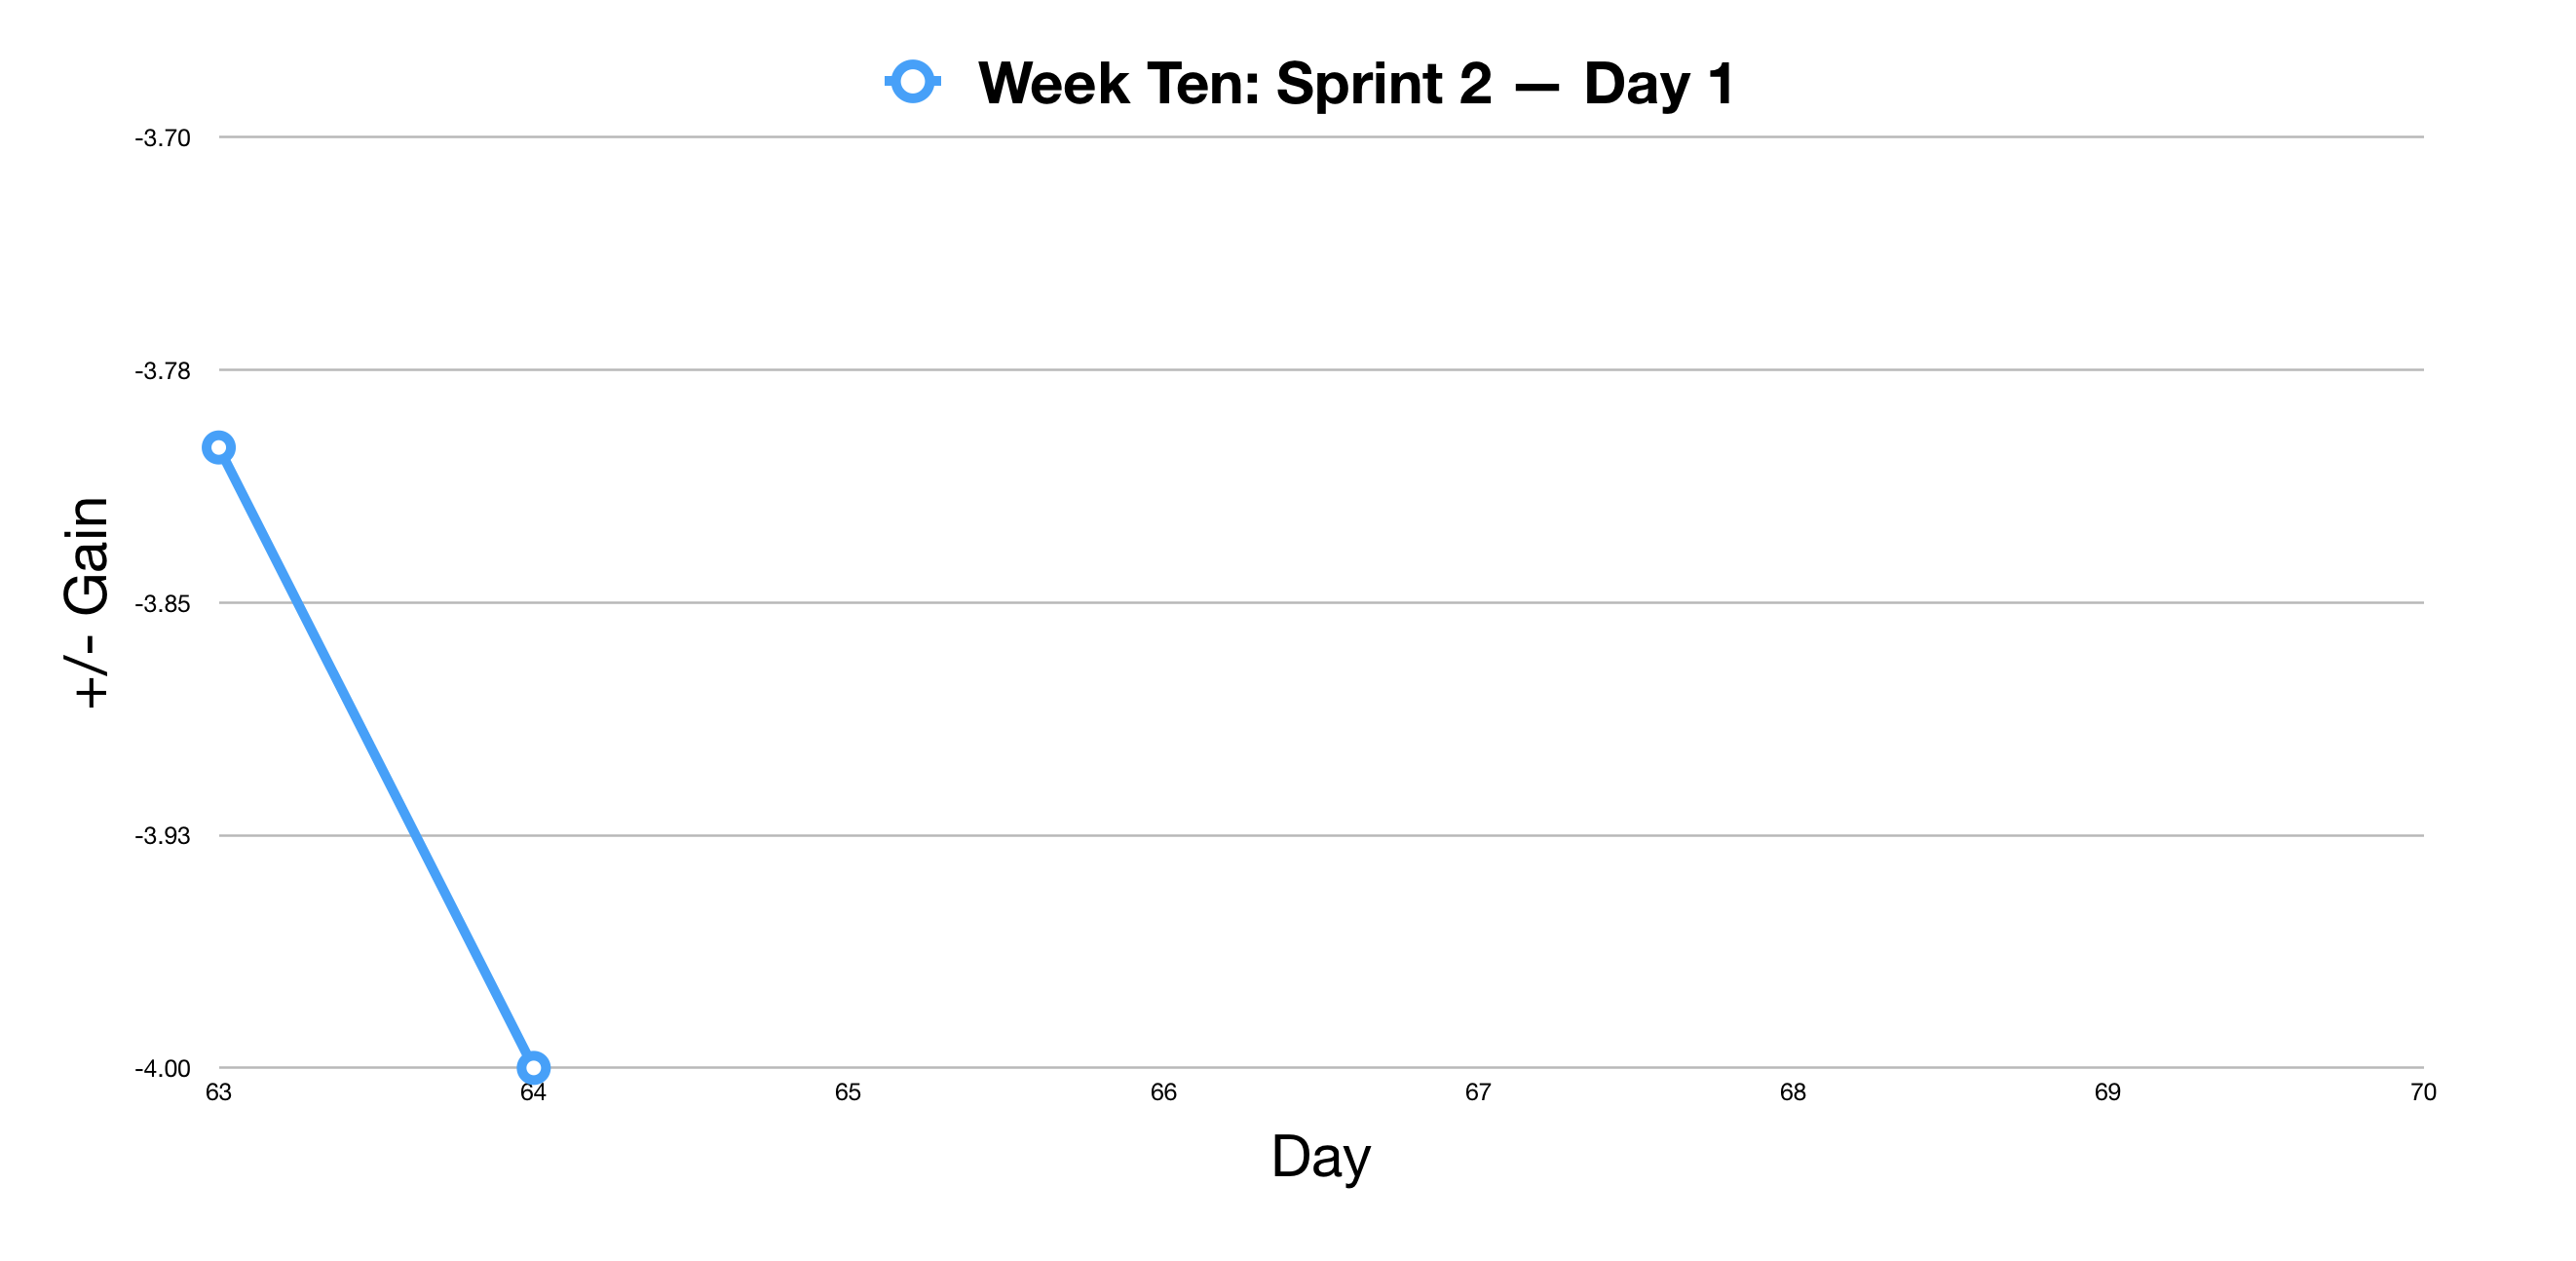Select the +/- Gain y-axis title

[87, 602]
